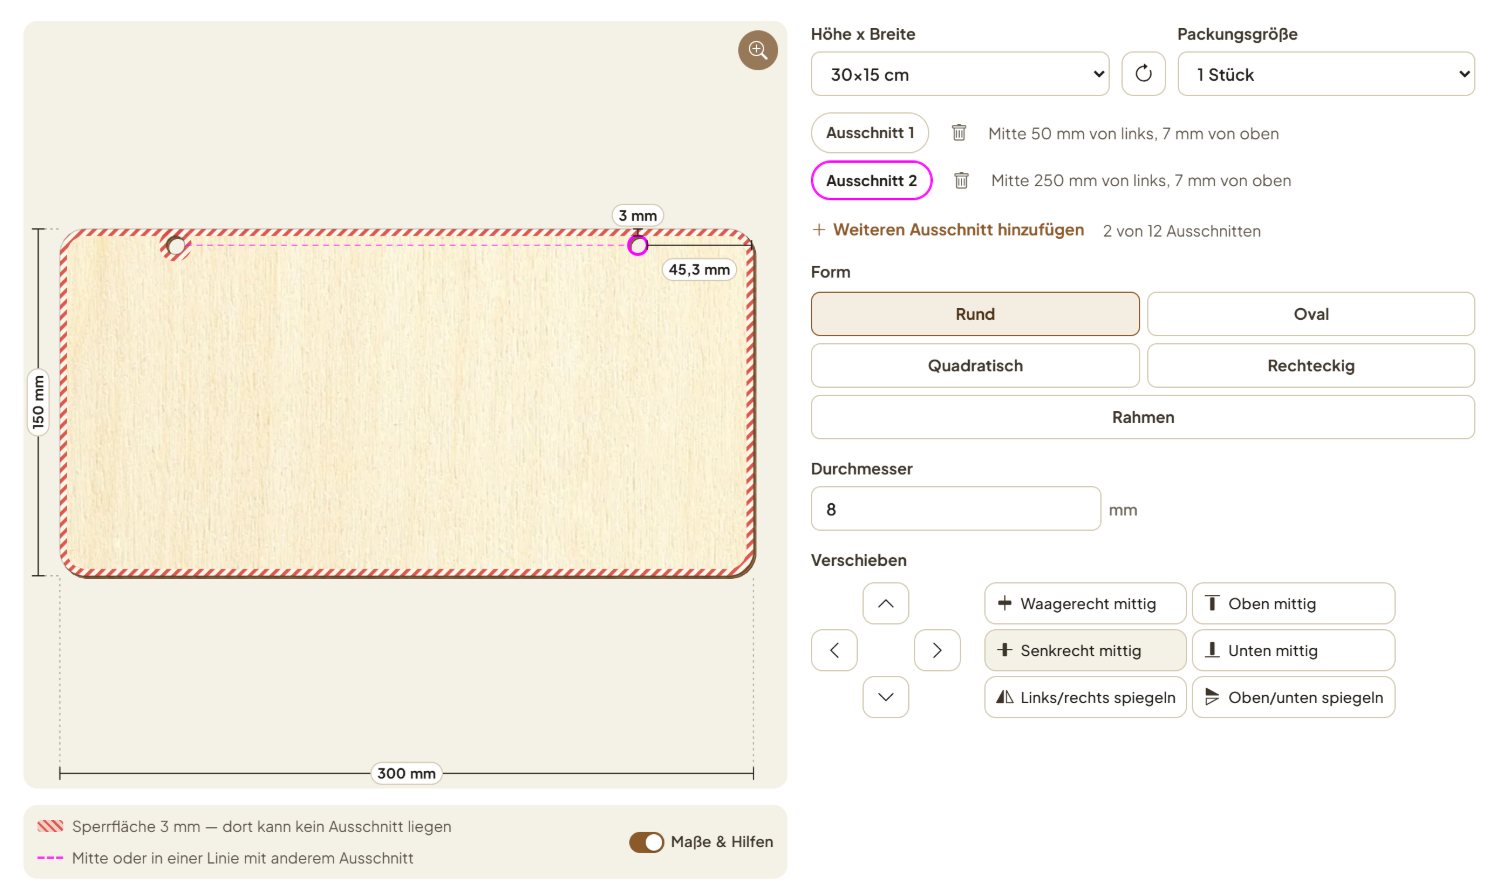
Task: Choose the Quadratisch shape option
Action: pos(975,366)
